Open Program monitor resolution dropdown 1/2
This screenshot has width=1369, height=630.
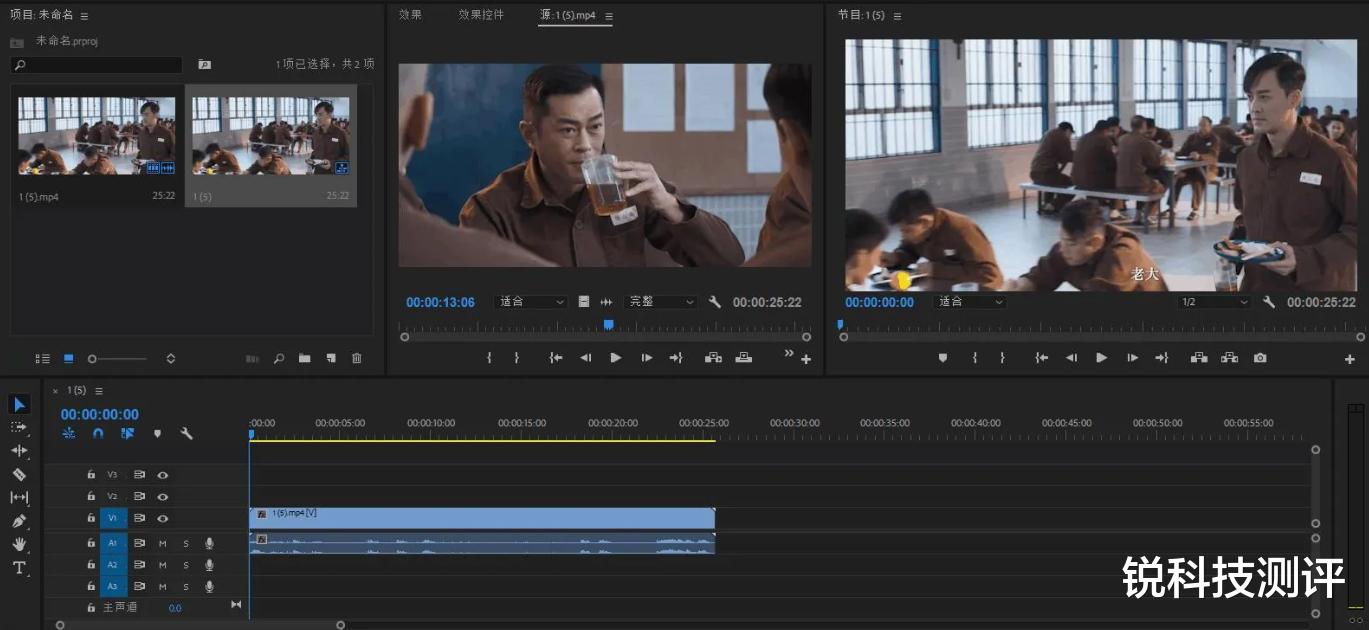pos(1215,302)
